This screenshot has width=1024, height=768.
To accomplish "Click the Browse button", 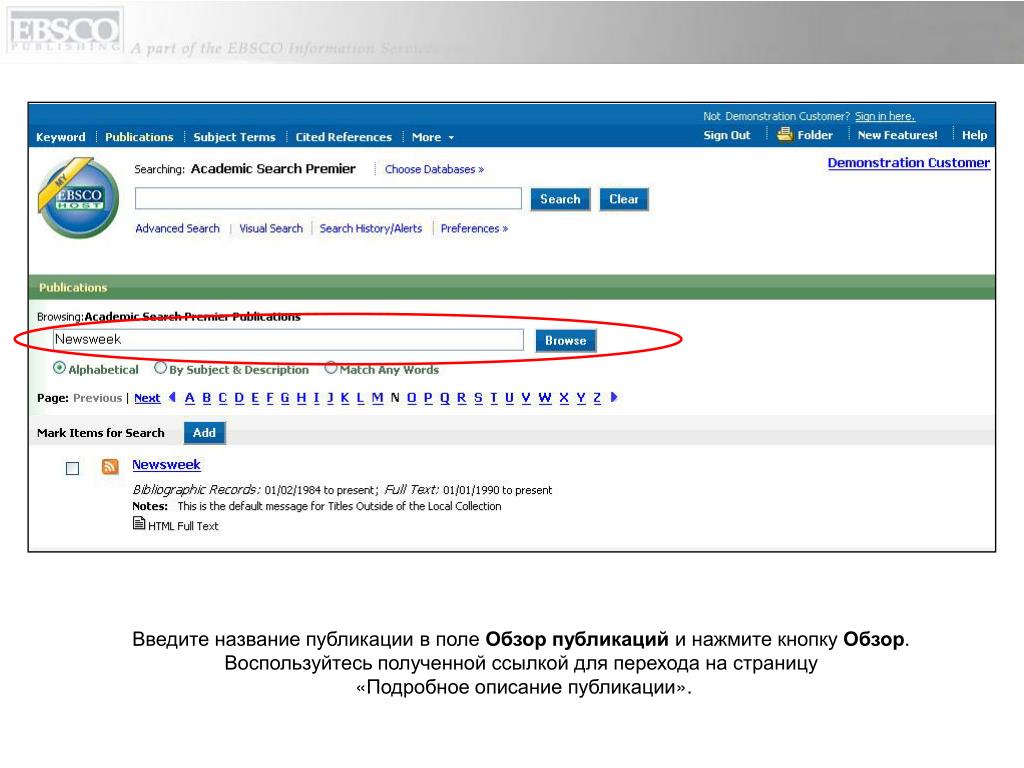I will click(566, 341).
